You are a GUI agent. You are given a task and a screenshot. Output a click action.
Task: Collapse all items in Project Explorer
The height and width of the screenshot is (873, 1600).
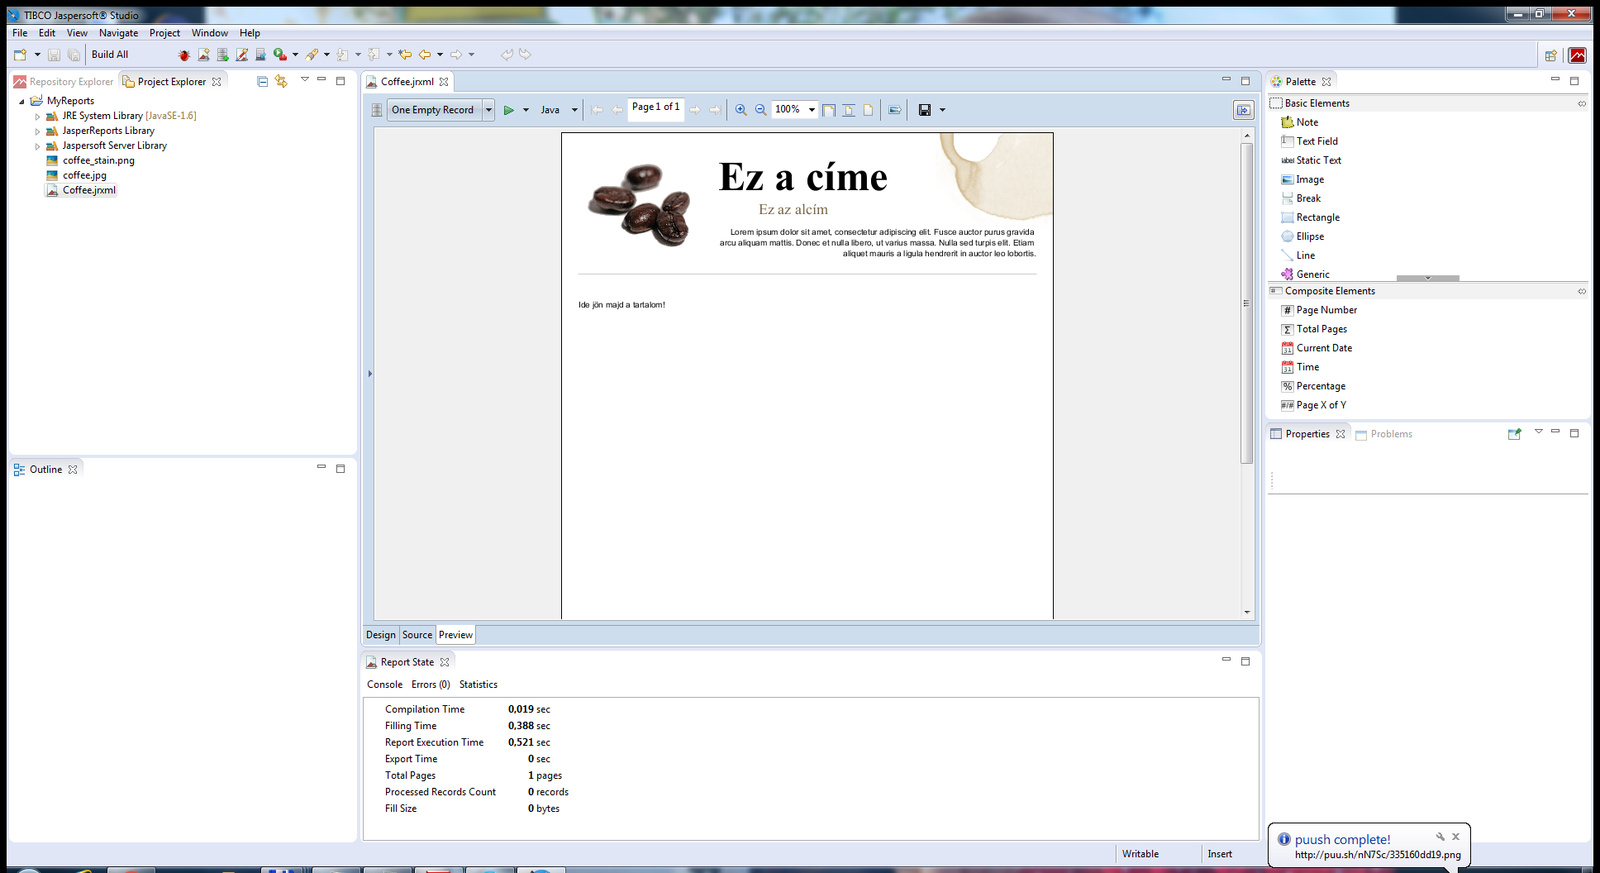point(262,81)
